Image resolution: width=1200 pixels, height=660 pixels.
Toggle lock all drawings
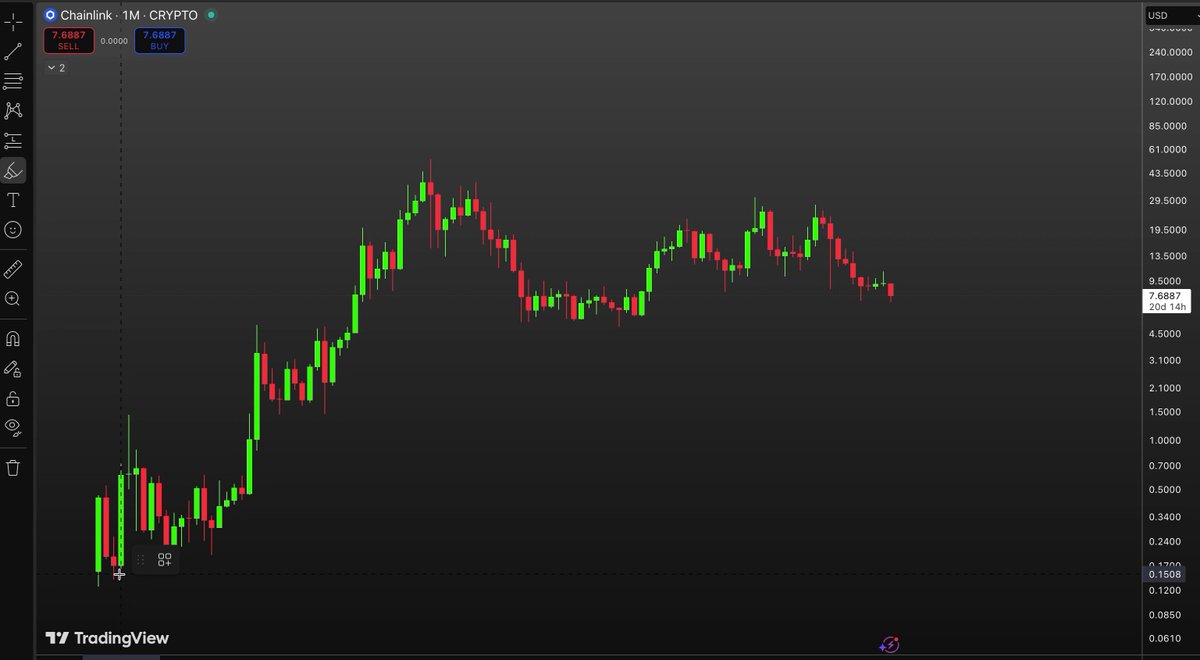(x=13, y=399)
